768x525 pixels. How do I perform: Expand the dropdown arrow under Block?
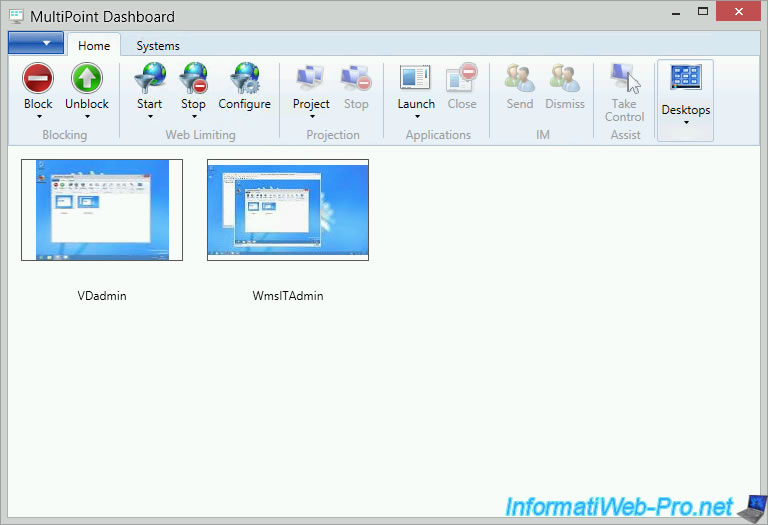38,117
